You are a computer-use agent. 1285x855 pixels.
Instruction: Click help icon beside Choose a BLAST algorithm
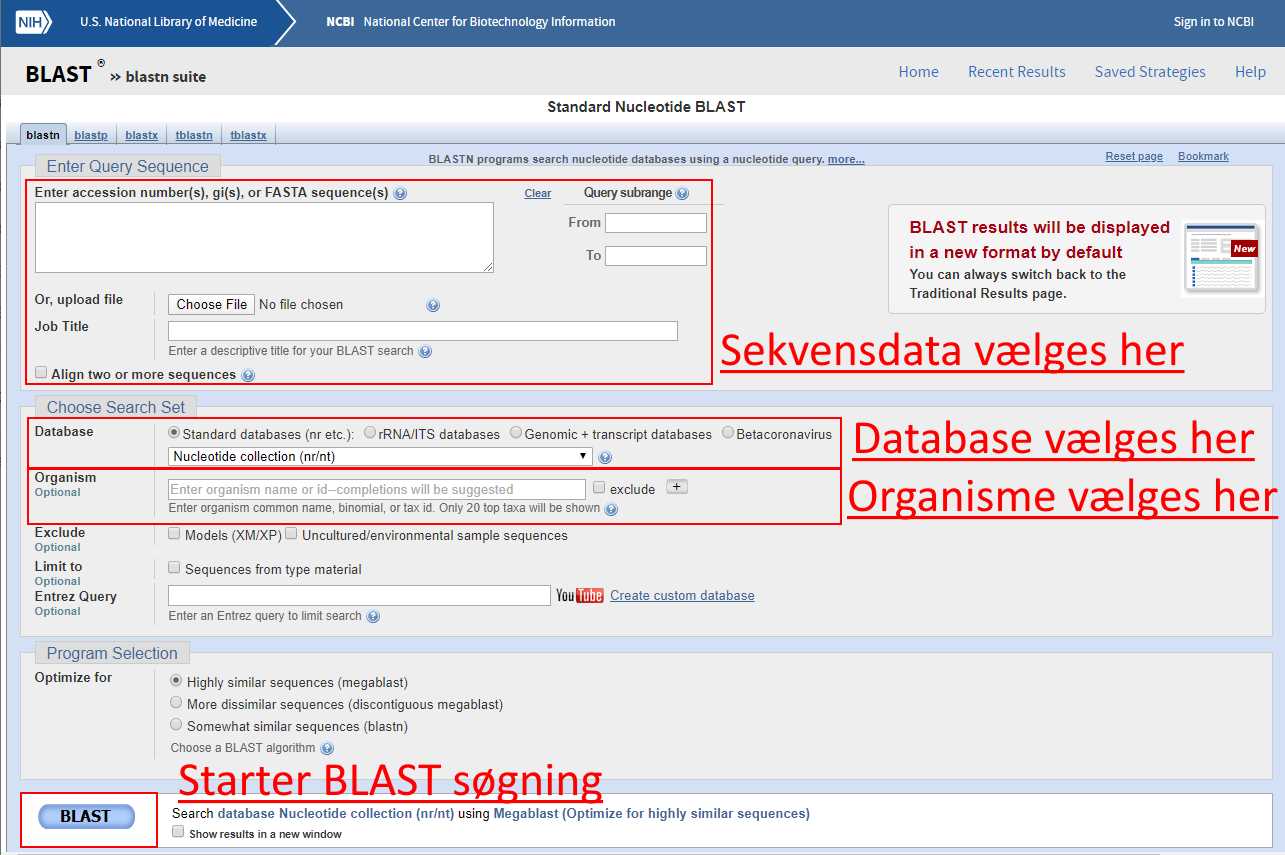coord(327,748)
